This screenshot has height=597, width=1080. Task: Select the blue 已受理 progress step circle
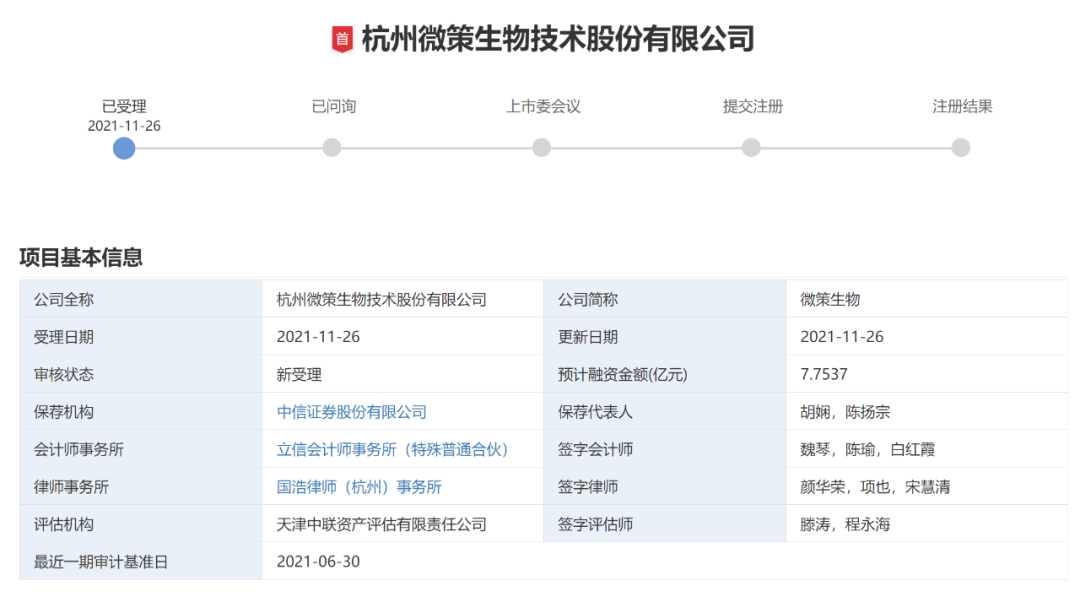(124, 148)
